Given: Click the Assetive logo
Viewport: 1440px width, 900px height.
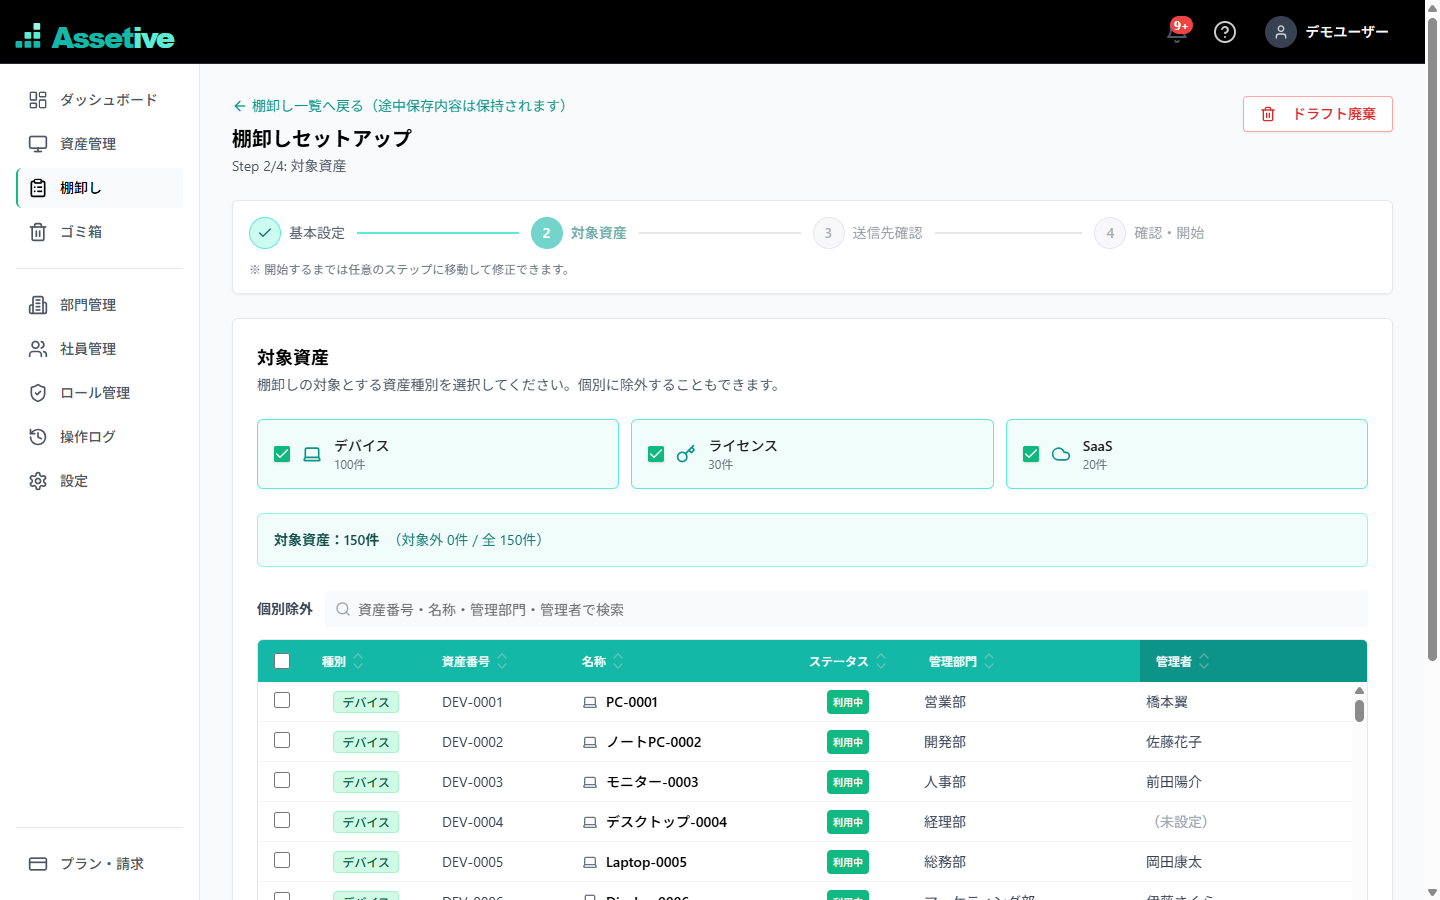Looking at the screenshot, I should [x=95, y=37].
